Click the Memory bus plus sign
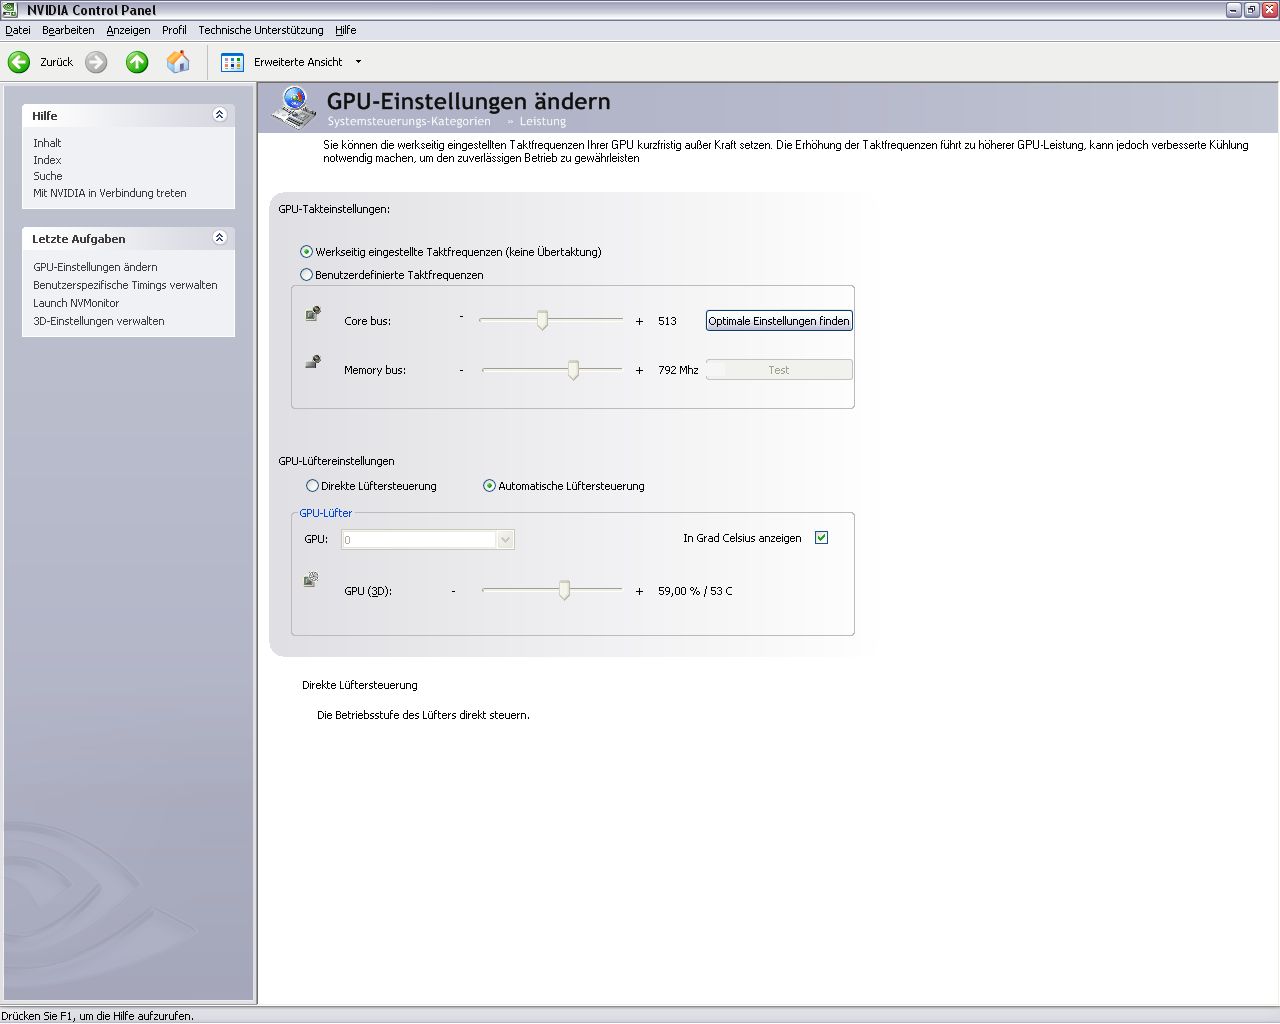This screenshot has height=1024, width=1280. pyautogui.click(x=639, y=370)
